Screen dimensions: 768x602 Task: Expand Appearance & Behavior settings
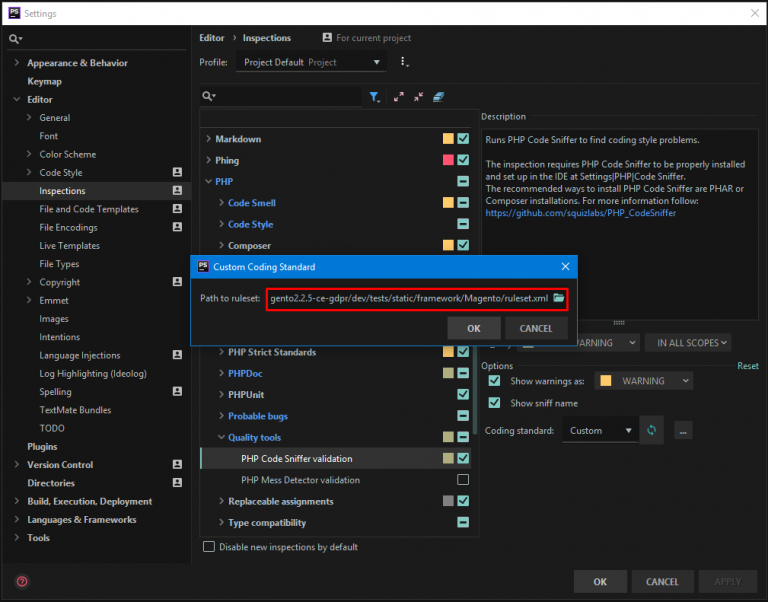click(x=17, y=63)
